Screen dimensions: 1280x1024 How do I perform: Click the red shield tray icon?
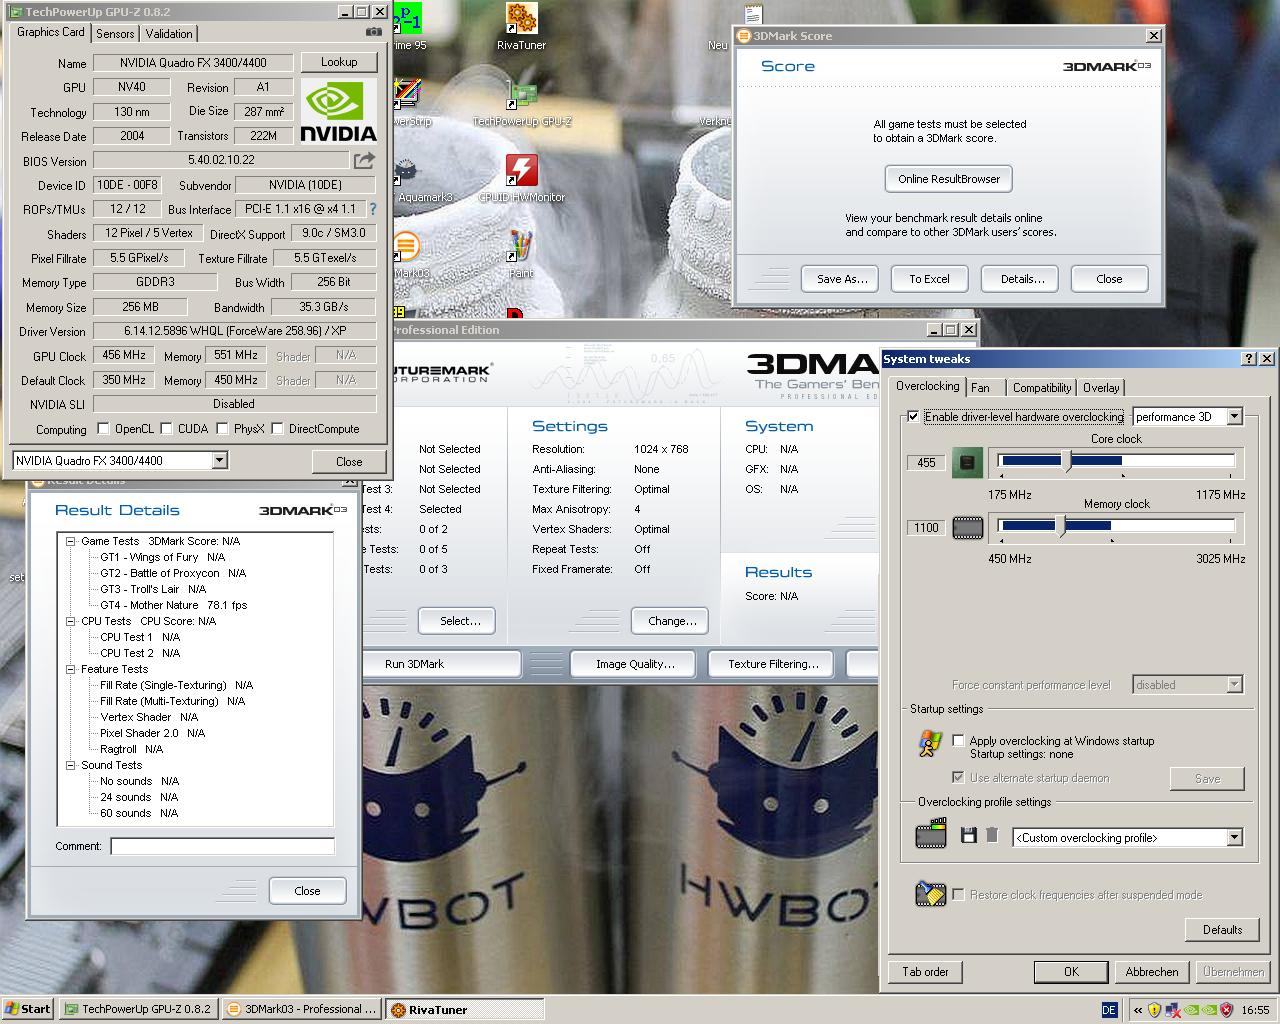(1226, 1010)
